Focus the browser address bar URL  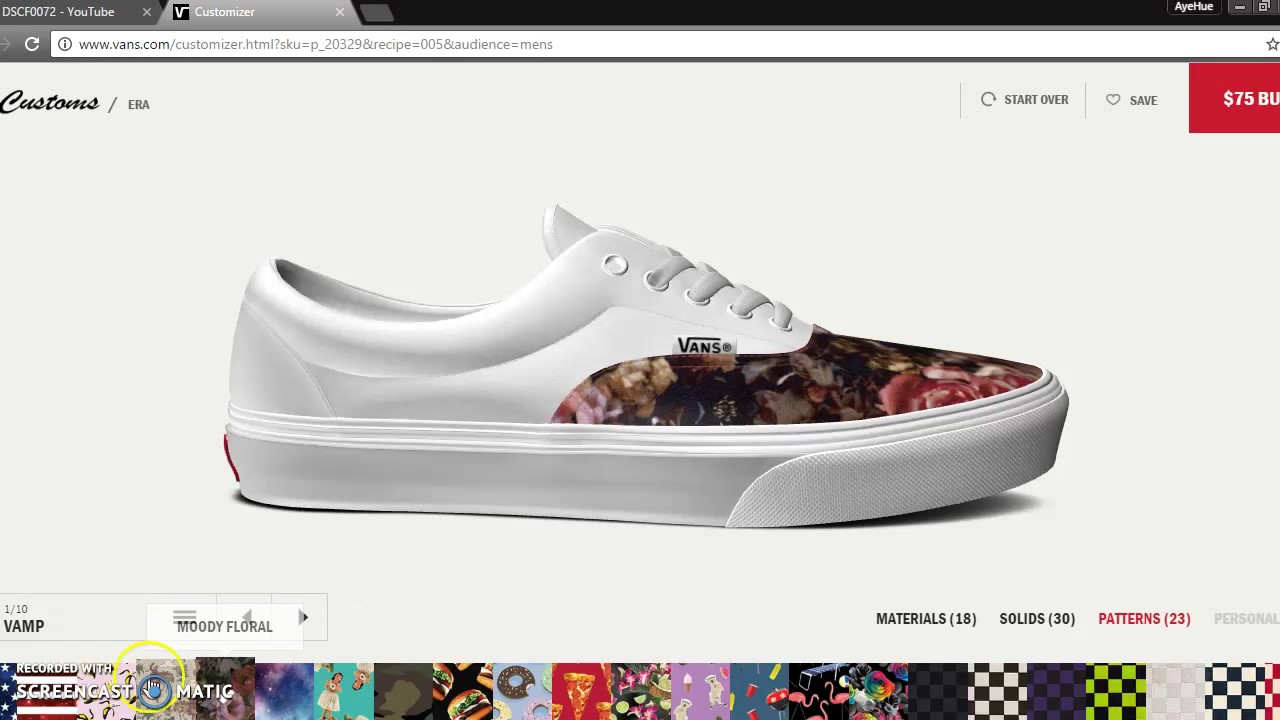316,44
